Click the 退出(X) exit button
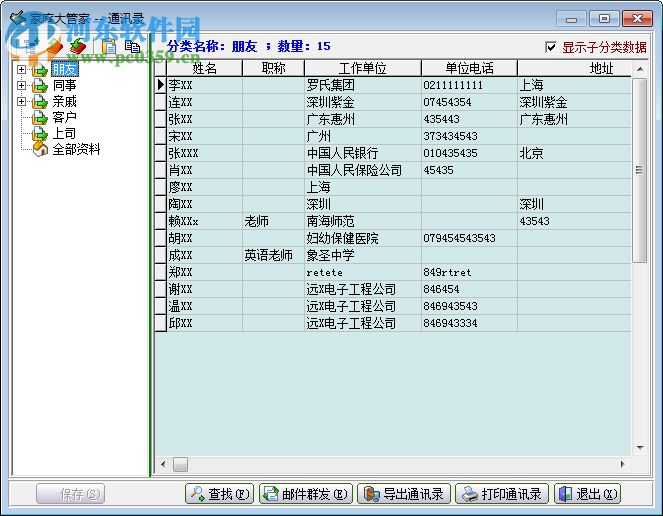Screen dimensions: 663x516 click(588, 494)
